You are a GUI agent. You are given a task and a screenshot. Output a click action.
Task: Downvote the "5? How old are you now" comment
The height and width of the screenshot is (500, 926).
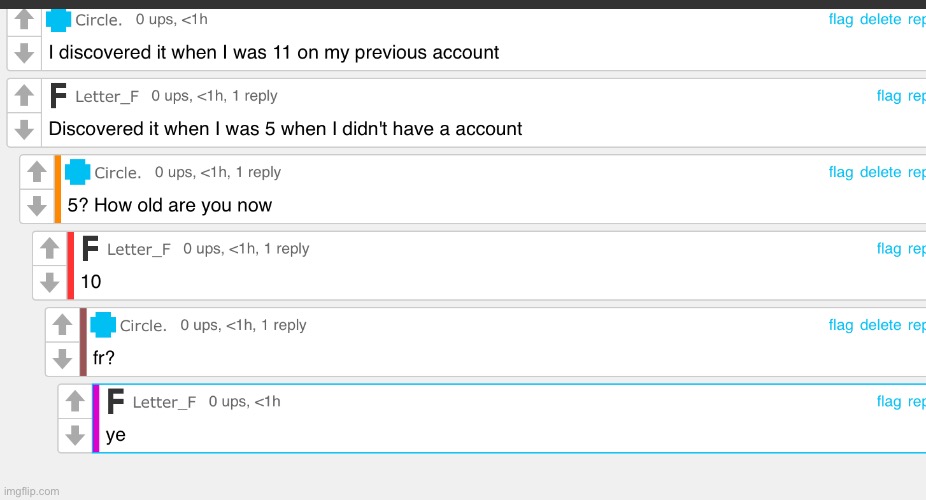[37, 205]
